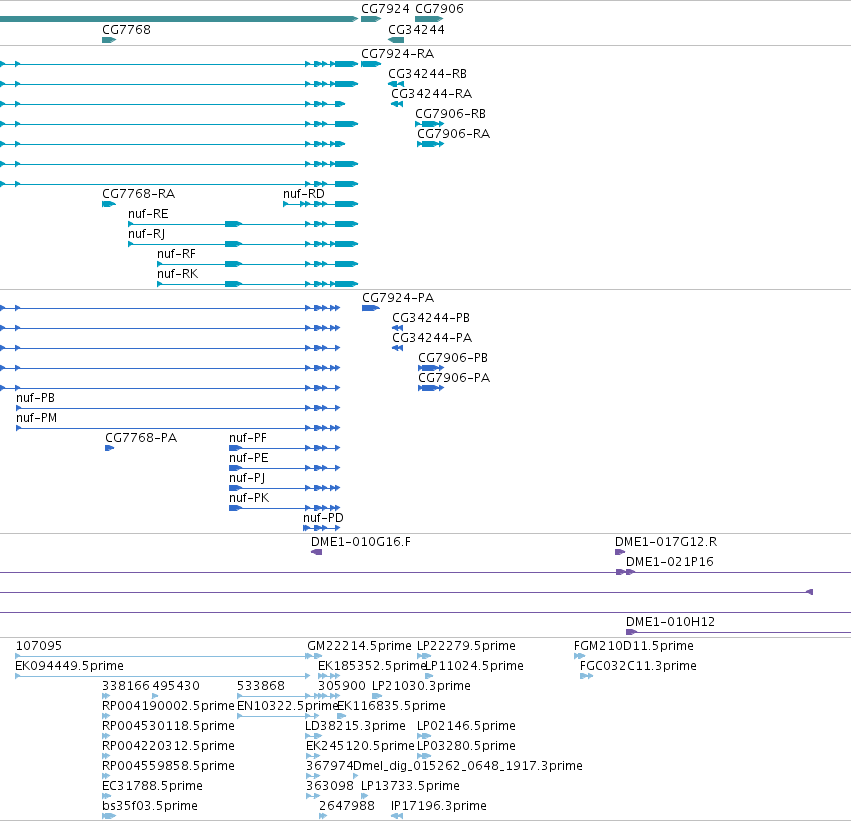Click EST labeled 305900
This screenshot has height=821, width=851.
pos(342,686)
